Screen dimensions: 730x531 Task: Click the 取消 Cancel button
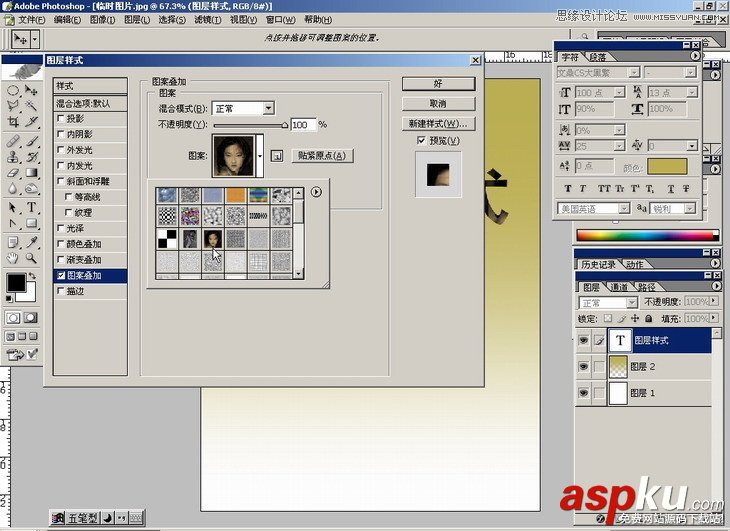tap(438, 104)
